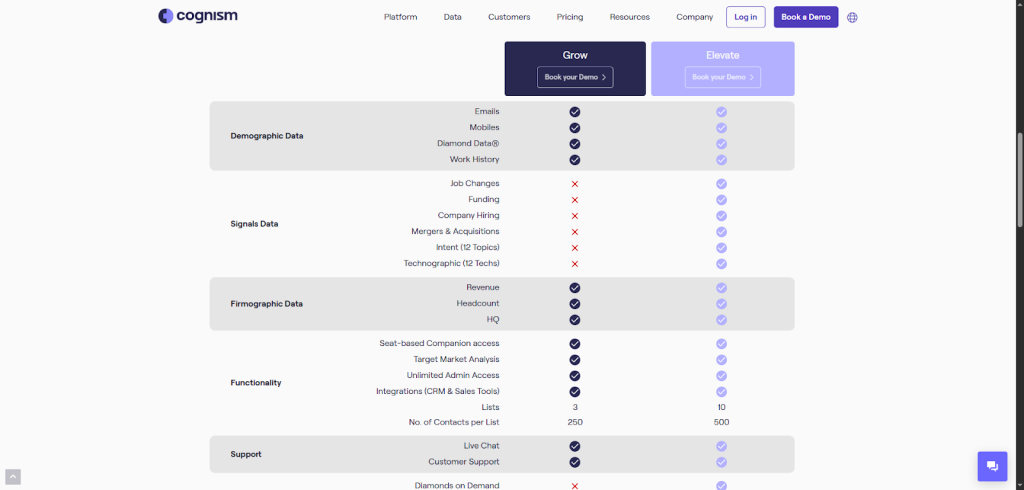
Task: Click the red X for Funding in Grow
Action: [x=575, y=200]
